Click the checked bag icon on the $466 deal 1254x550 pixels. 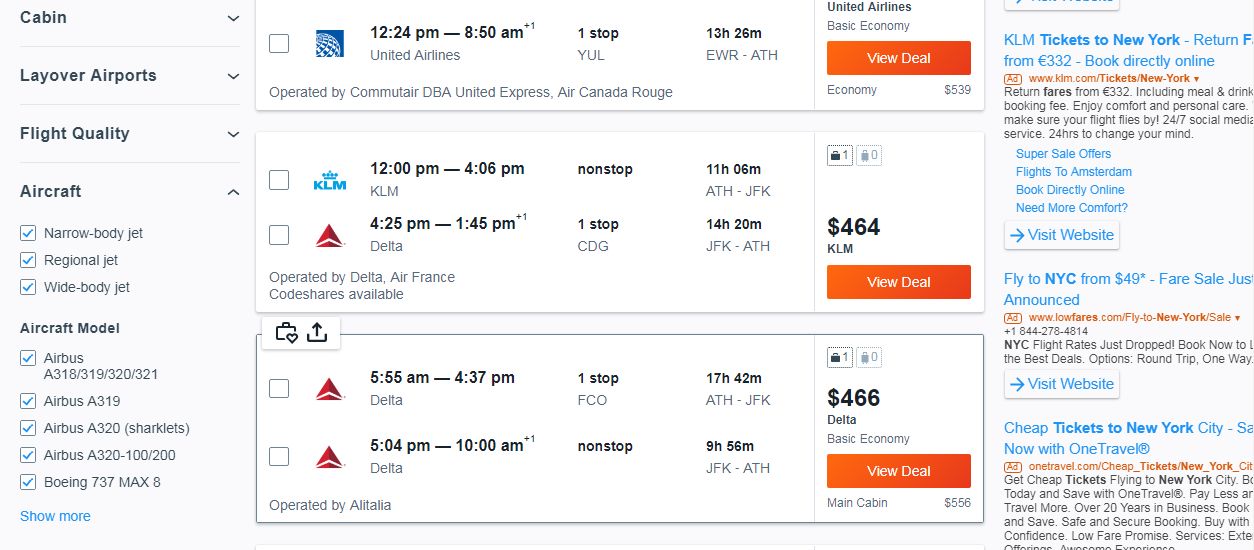pos(869,357)
